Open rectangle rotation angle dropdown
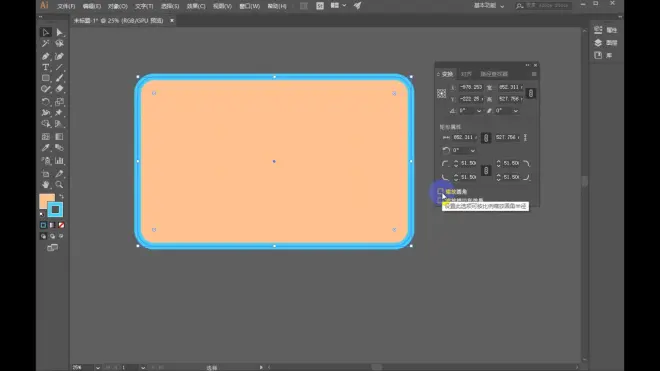Viewport: 660px width, 371px height. (x=473, y=151)
